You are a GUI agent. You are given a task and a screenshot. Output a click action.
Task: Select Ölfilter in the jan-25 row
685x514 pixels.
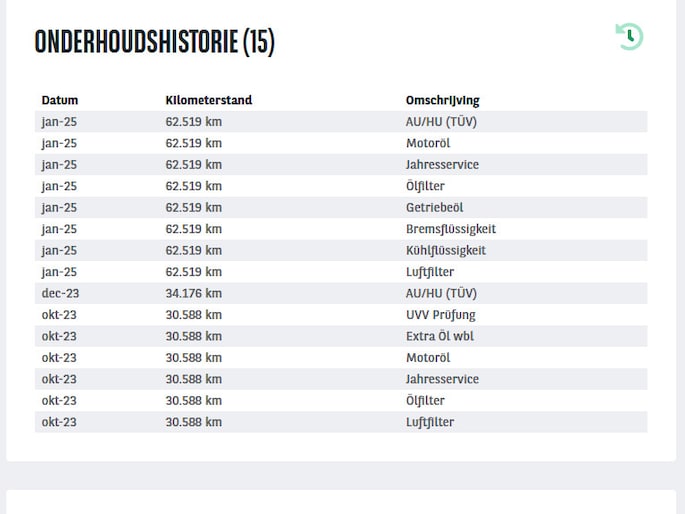[x=425, y=186]
